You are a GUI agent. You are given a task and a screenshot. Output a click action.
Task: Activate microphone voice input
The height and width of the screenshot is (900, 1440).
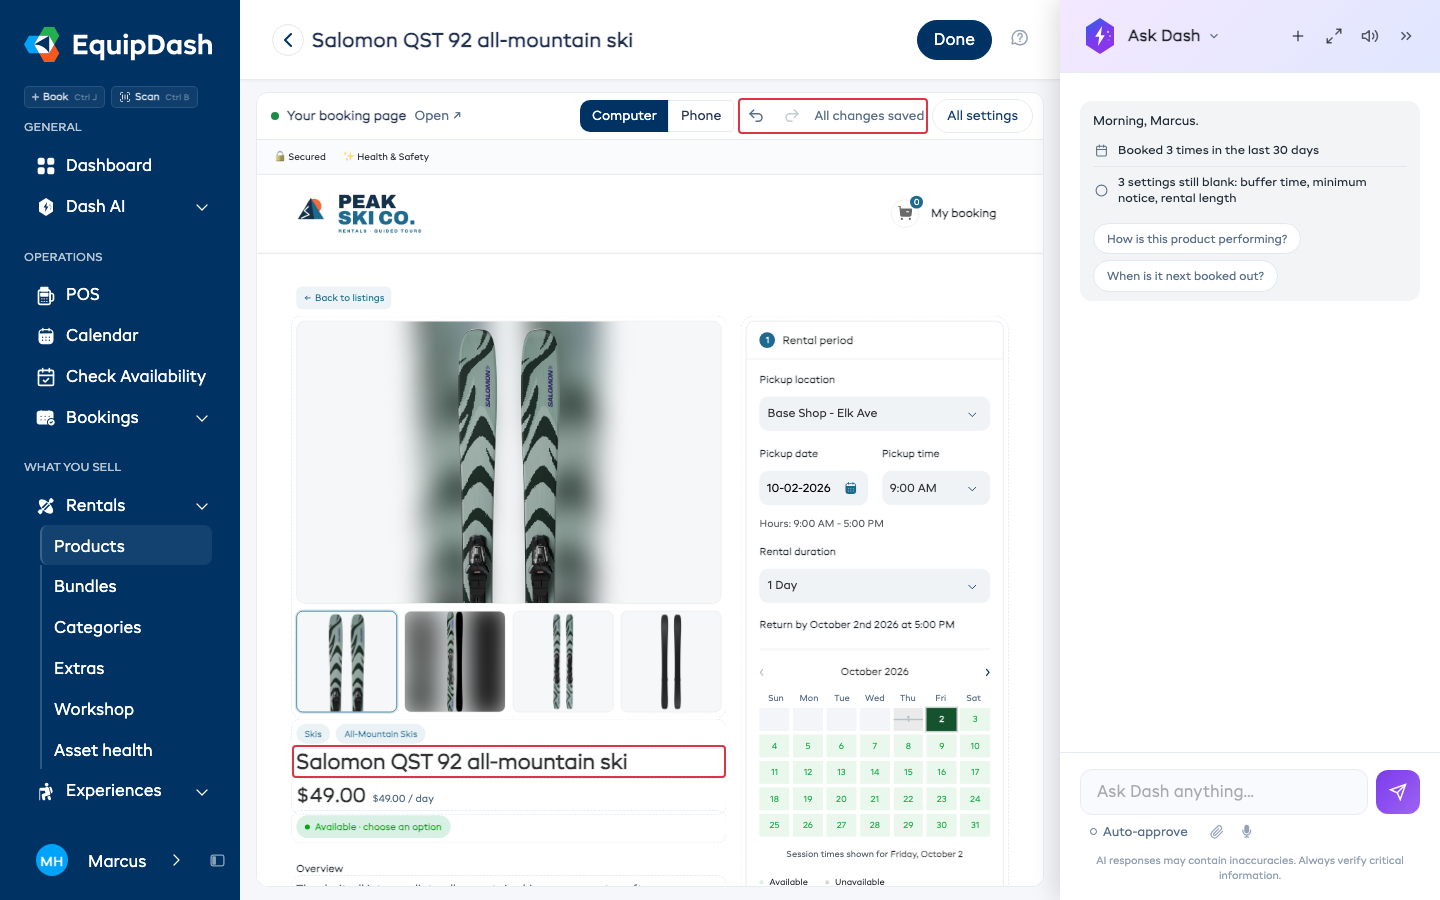click(1247, 832)
